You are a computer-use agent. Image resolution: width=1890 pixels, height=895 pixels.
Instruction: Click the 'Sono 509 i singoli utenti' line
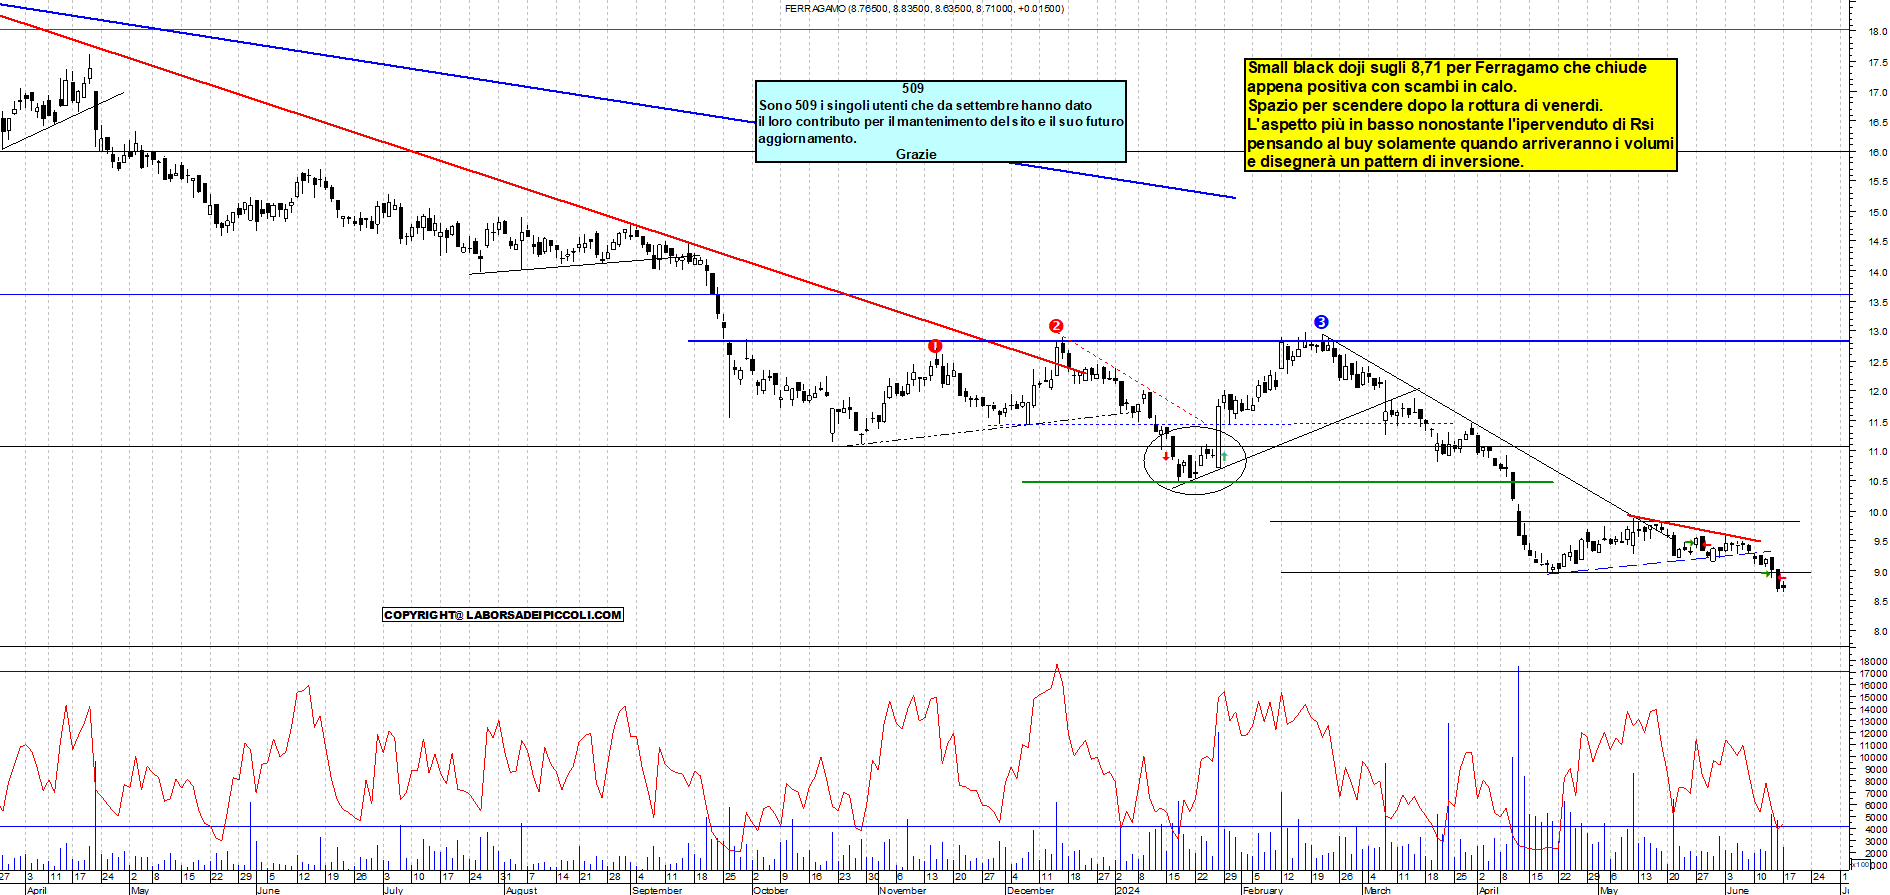pos(925,105)
